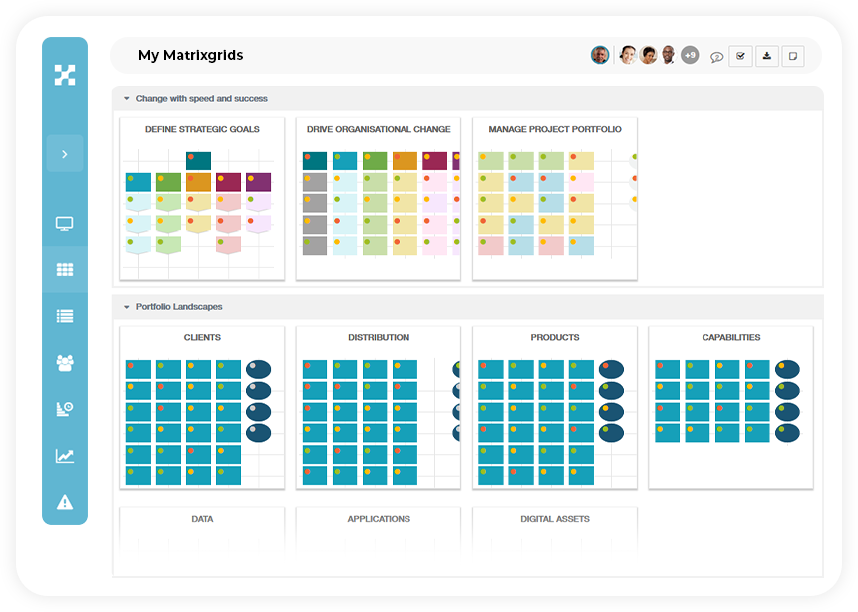Image resolution: width=858 pixels, height=612 pixels.
Task: Open the Products matrixgrid
Action: click(x=555, y=407)
